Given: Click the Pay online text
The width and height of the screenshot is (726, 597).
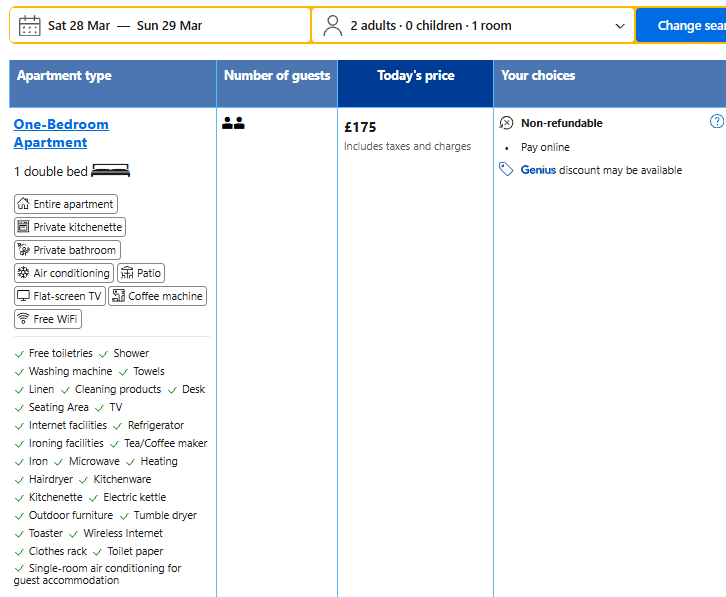Looking at the screenshot, I should coord(545,147).
